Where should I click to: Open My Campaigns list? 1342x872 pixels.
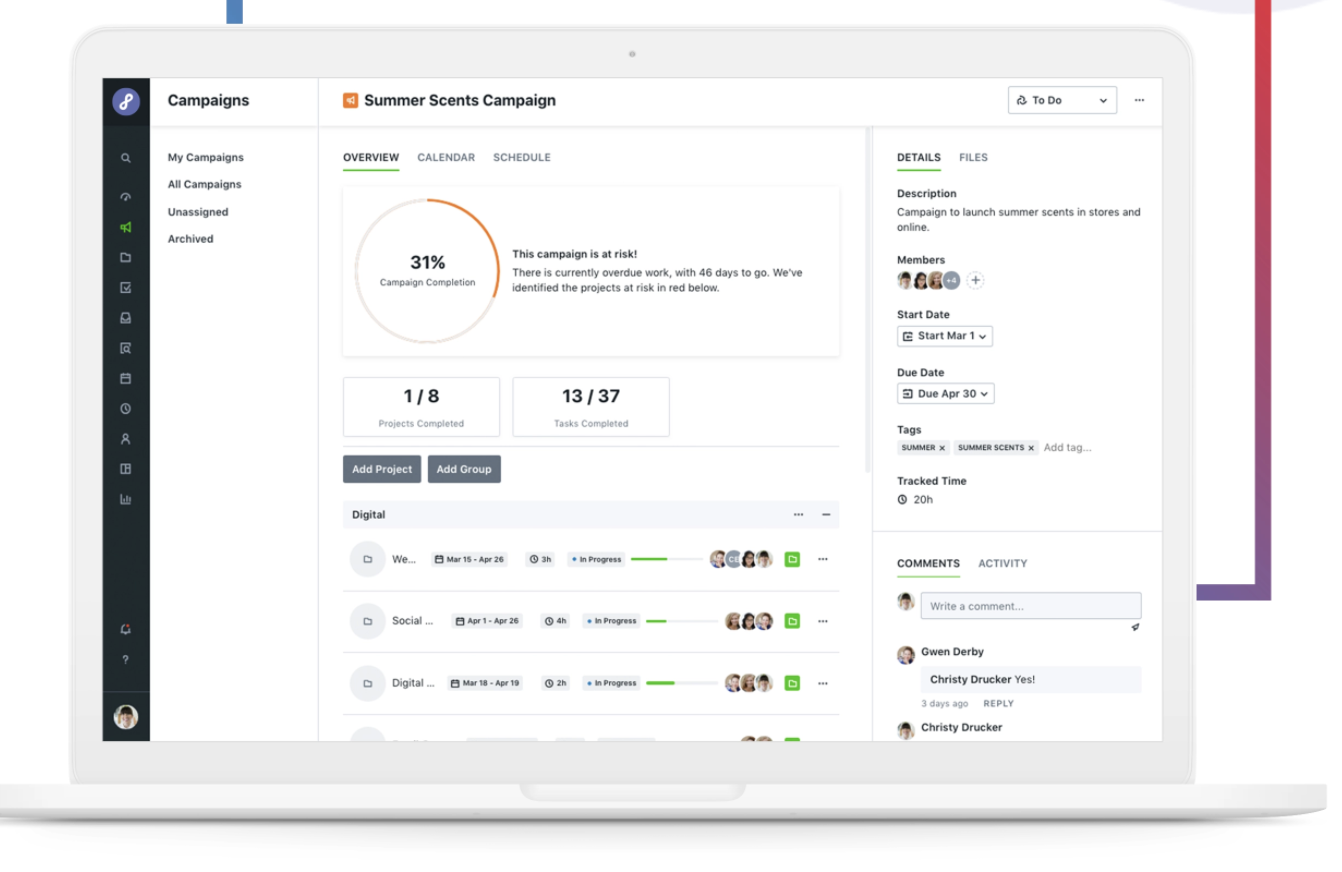(x=206, y=157)
